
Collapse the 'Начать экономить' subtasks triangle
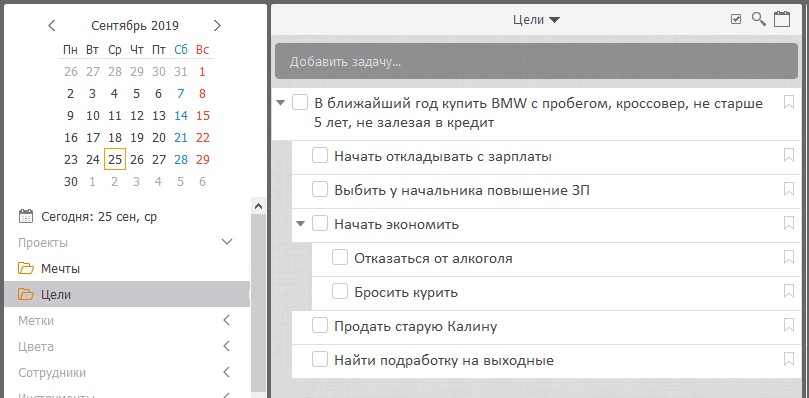(x=300, y=224)
